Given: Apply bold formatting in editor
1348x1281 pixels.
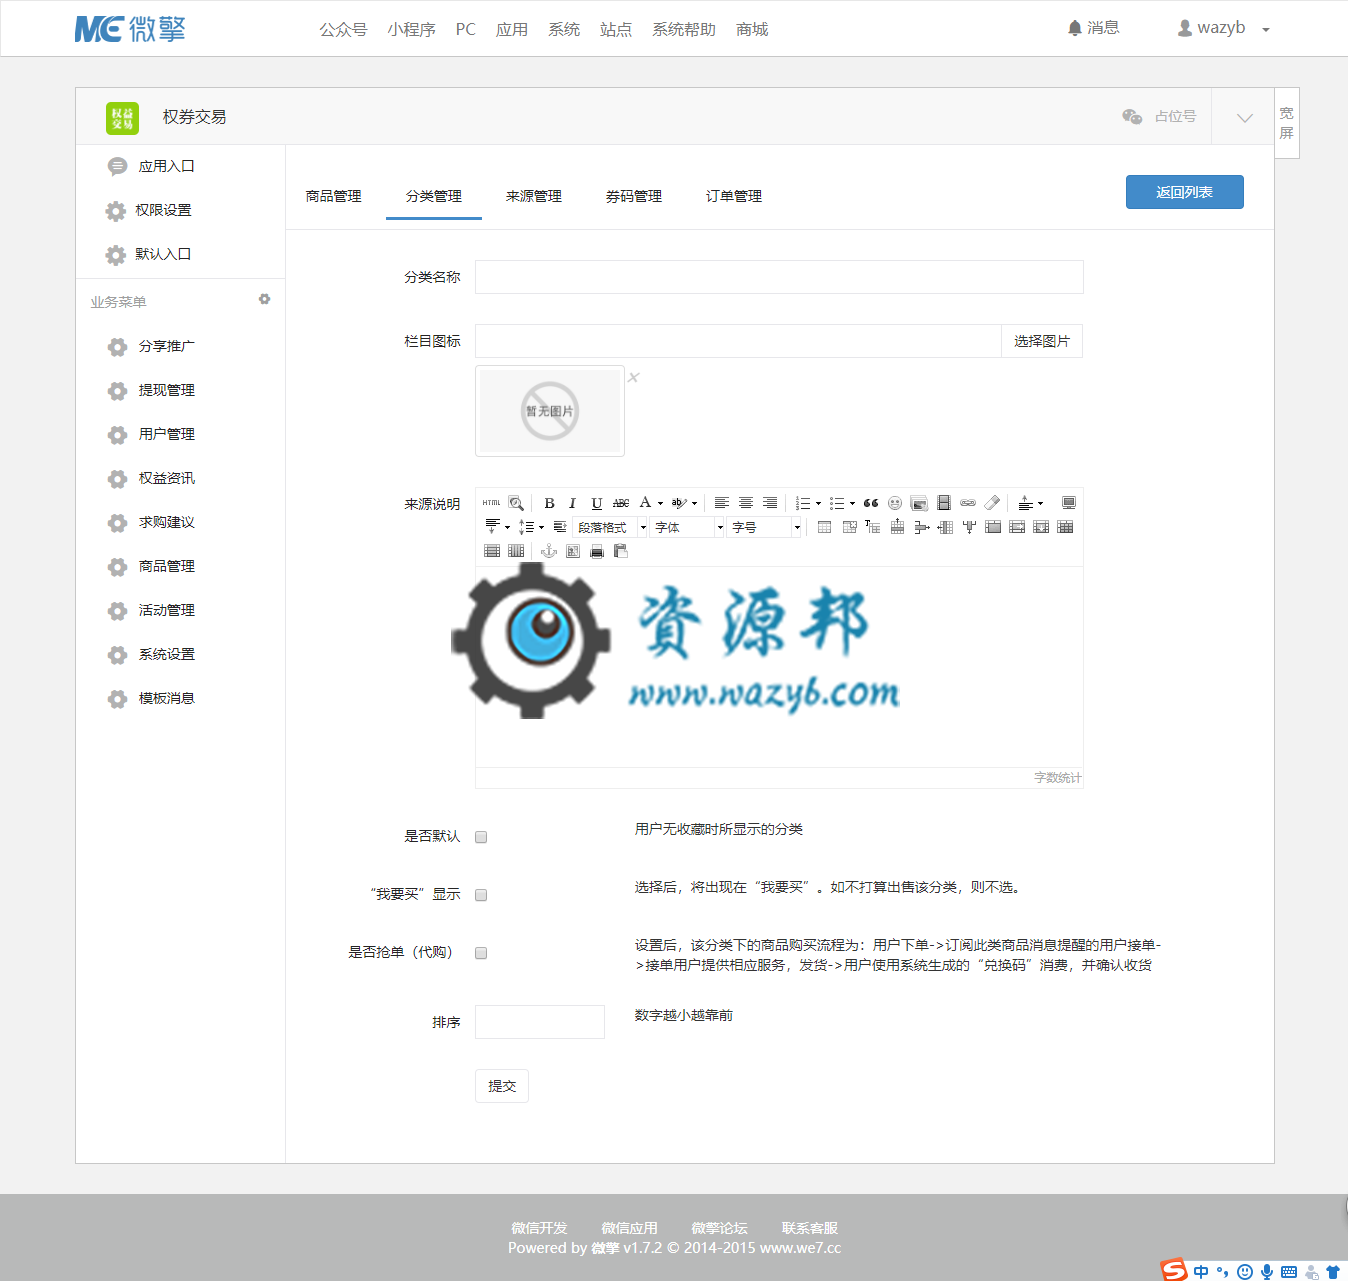Looking at the screenshot, I should (x=549, y=503).
